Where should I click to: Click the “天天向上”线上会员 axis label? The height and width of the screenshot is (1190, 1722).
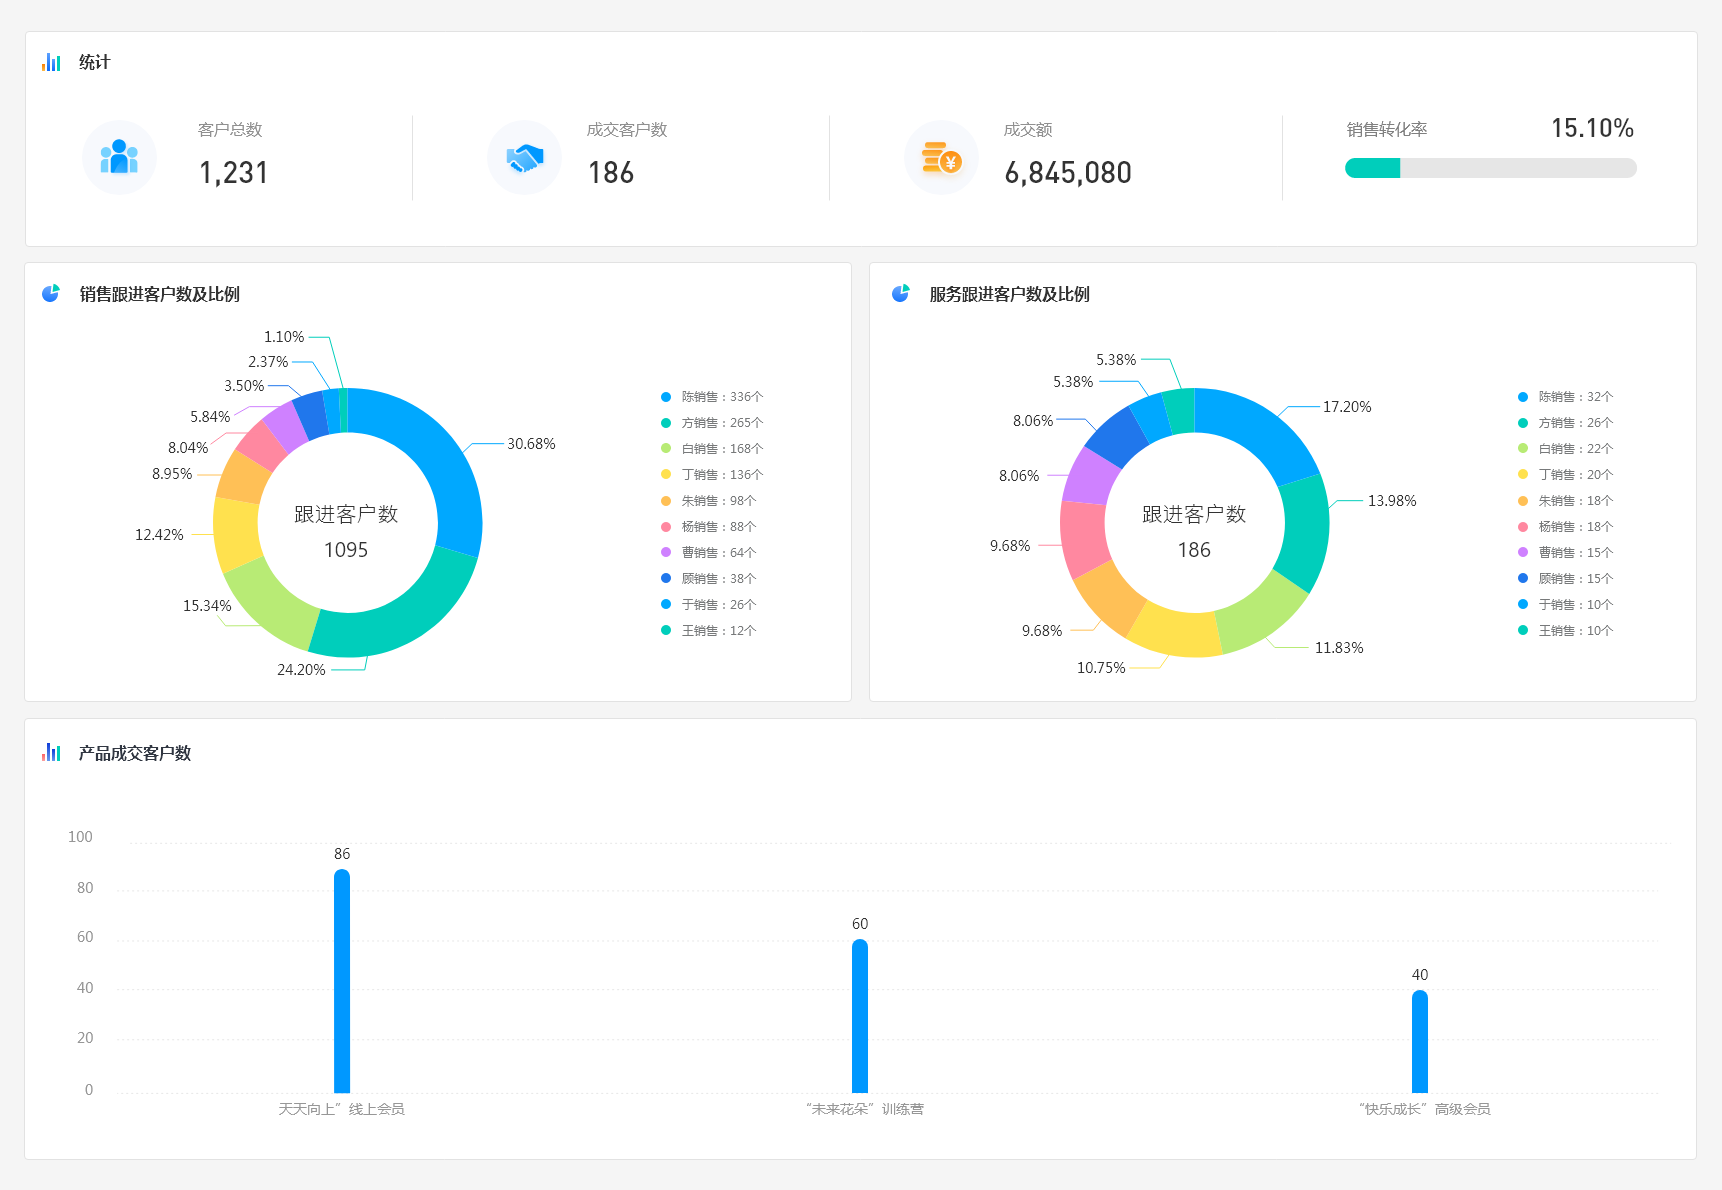341,1109
